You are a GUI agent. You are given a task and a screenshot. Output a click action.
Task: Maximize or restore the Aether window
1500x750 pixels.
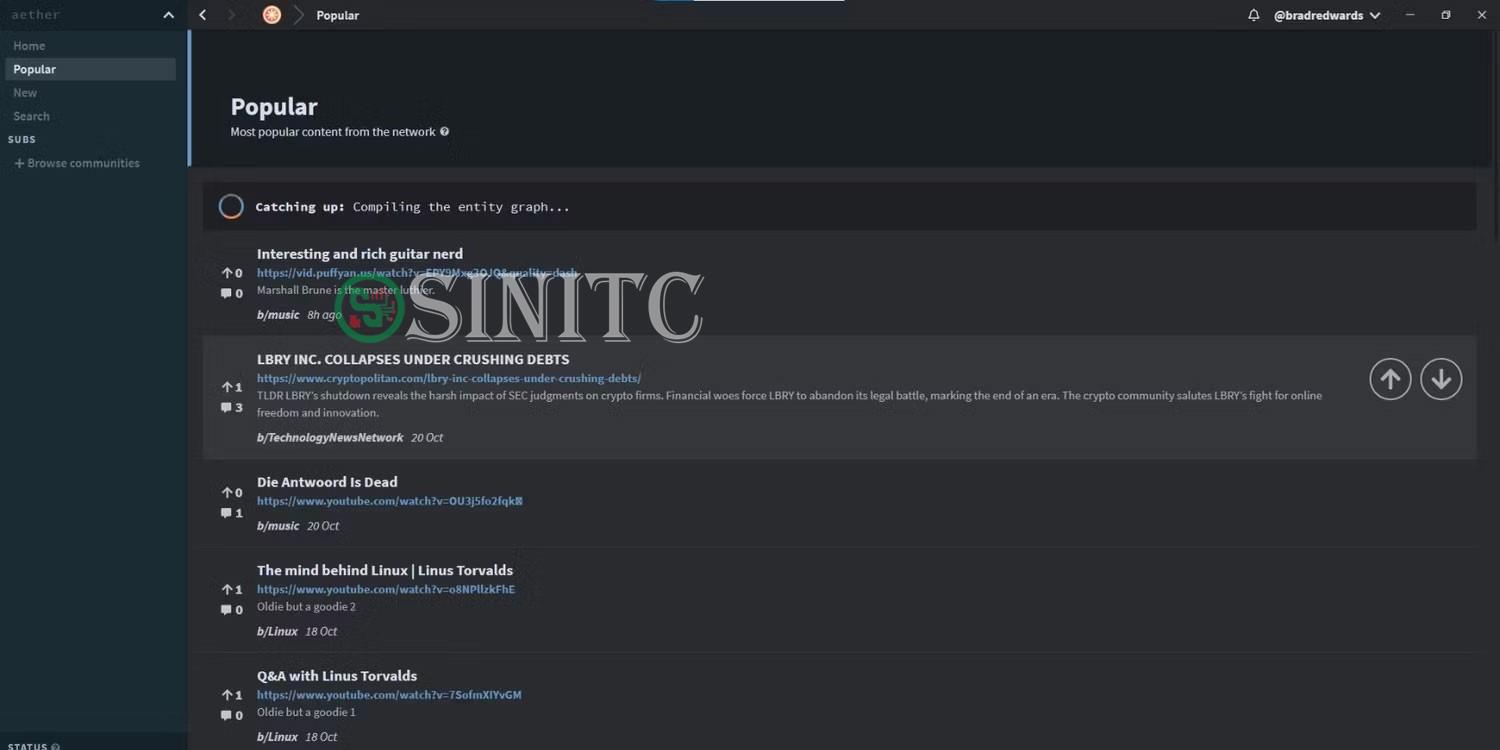point(1446,15)
